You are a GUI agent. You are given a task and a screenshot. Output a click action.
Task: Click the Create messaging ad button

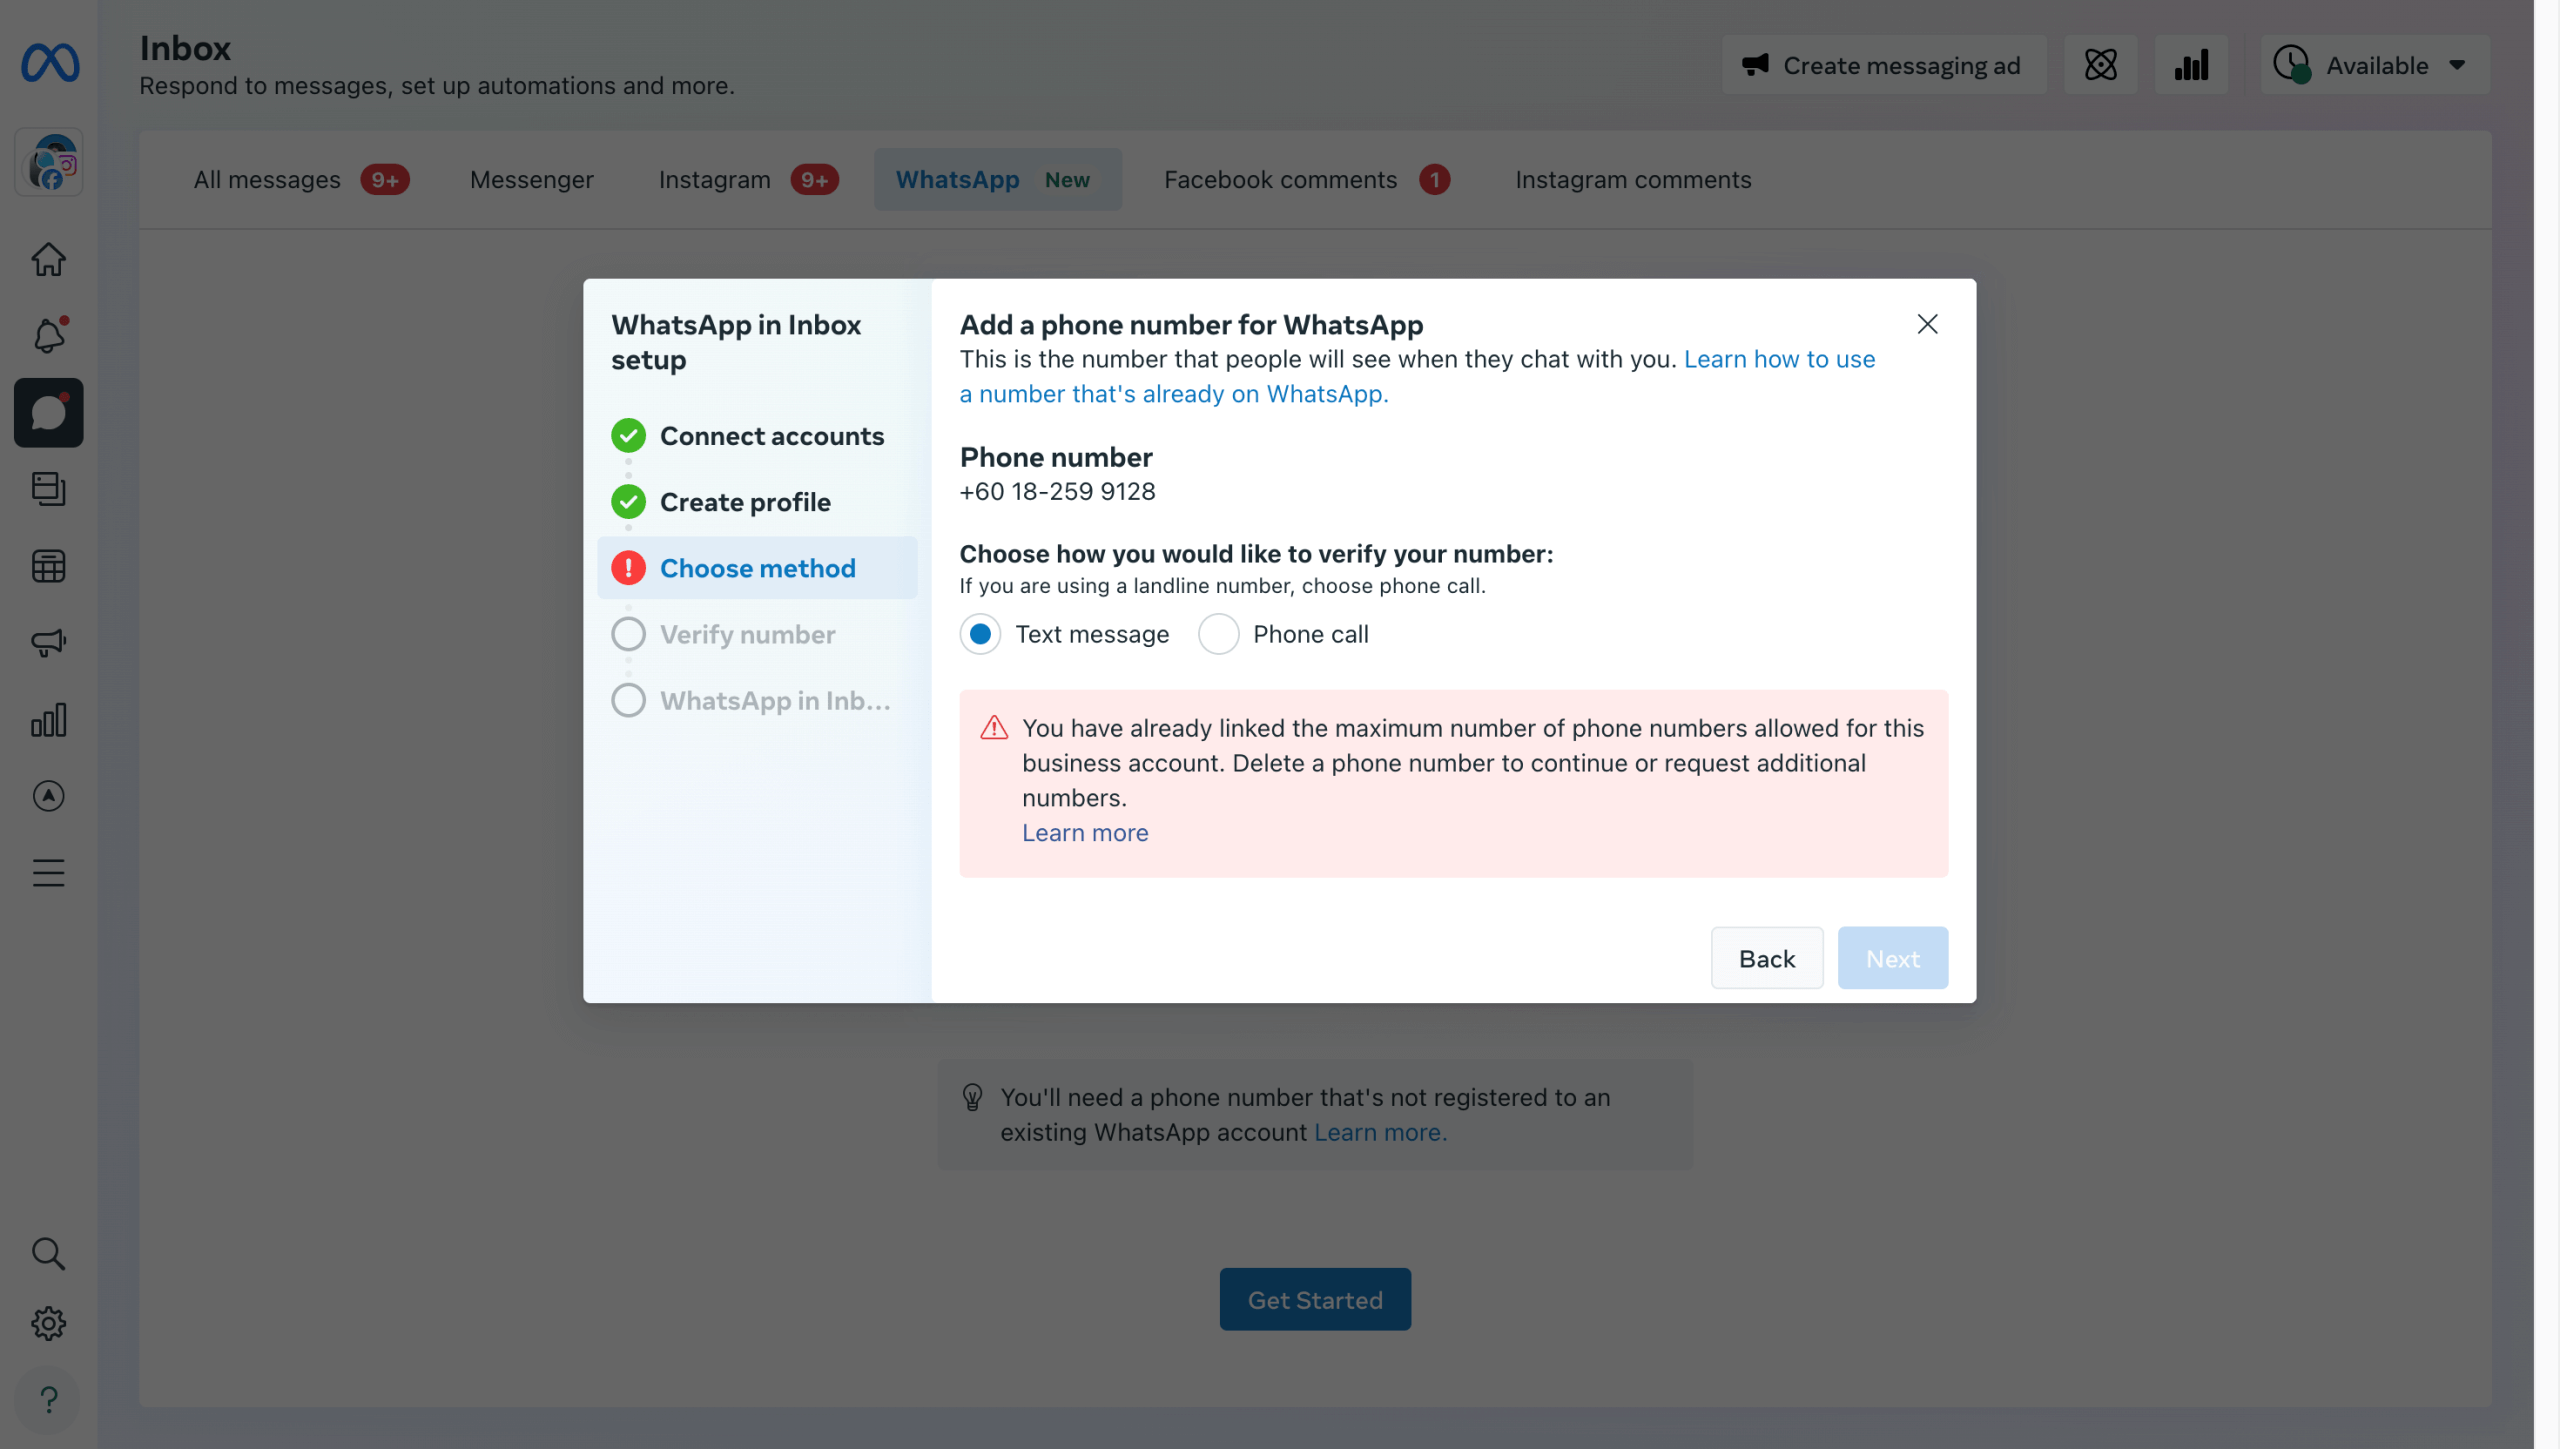(1883, 66)
